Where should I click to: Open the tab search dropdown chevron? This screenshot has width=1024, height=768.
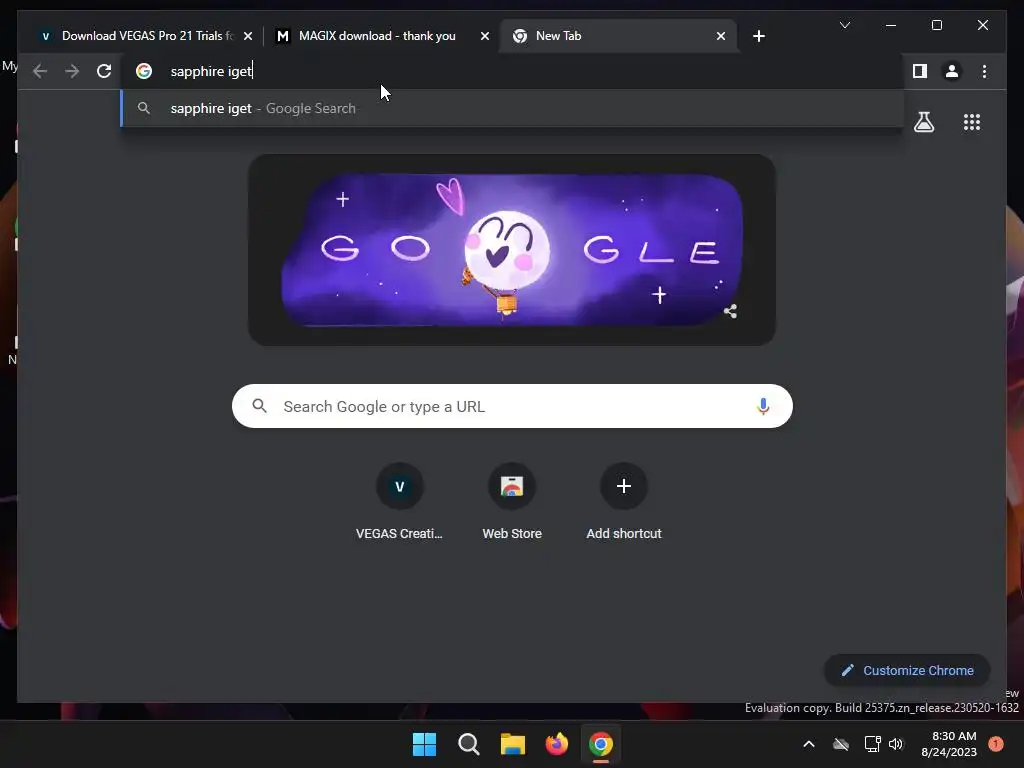[x=844, y=25]
